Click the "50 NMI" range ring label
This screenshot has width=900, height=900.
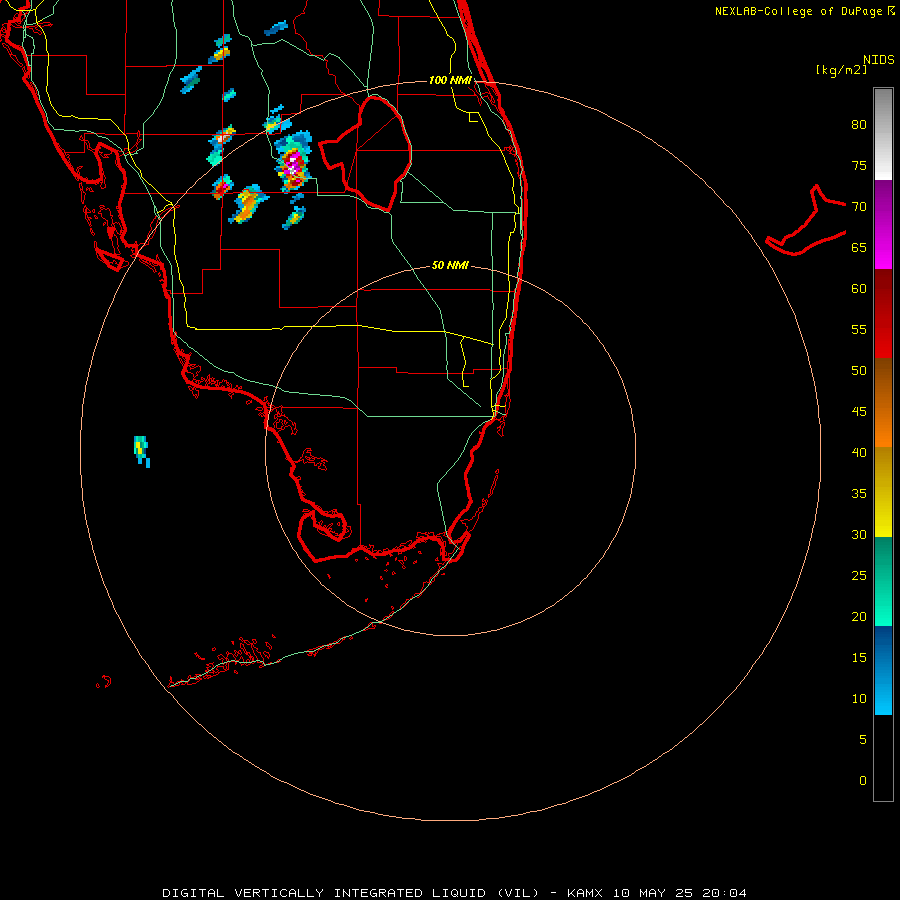[450, 265]
